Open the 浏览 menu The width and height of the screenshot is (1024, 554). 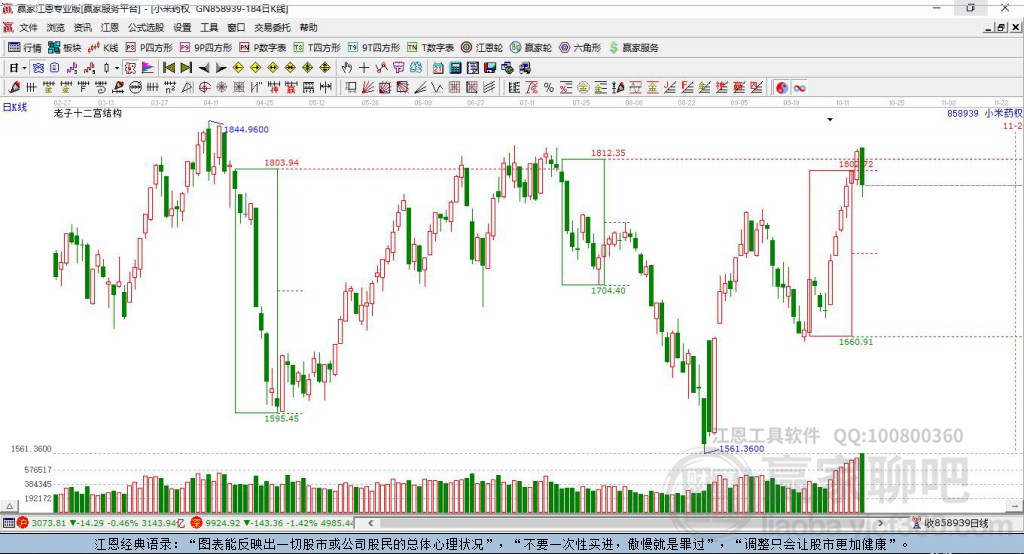click(56, 27)
